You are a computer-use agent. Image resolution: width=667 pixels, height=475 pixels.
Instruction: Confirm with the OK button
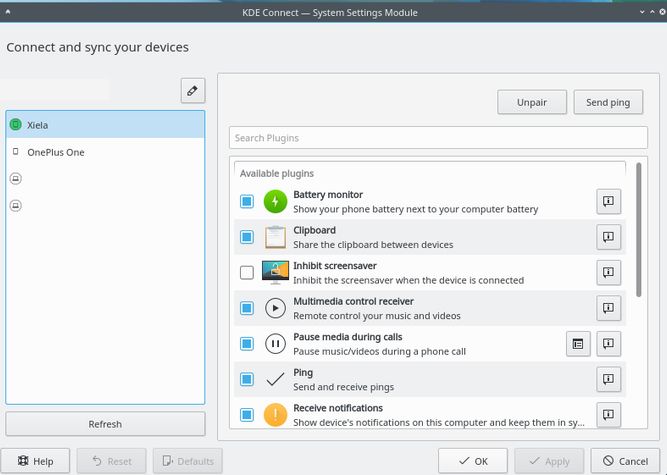tap(473, 461)
